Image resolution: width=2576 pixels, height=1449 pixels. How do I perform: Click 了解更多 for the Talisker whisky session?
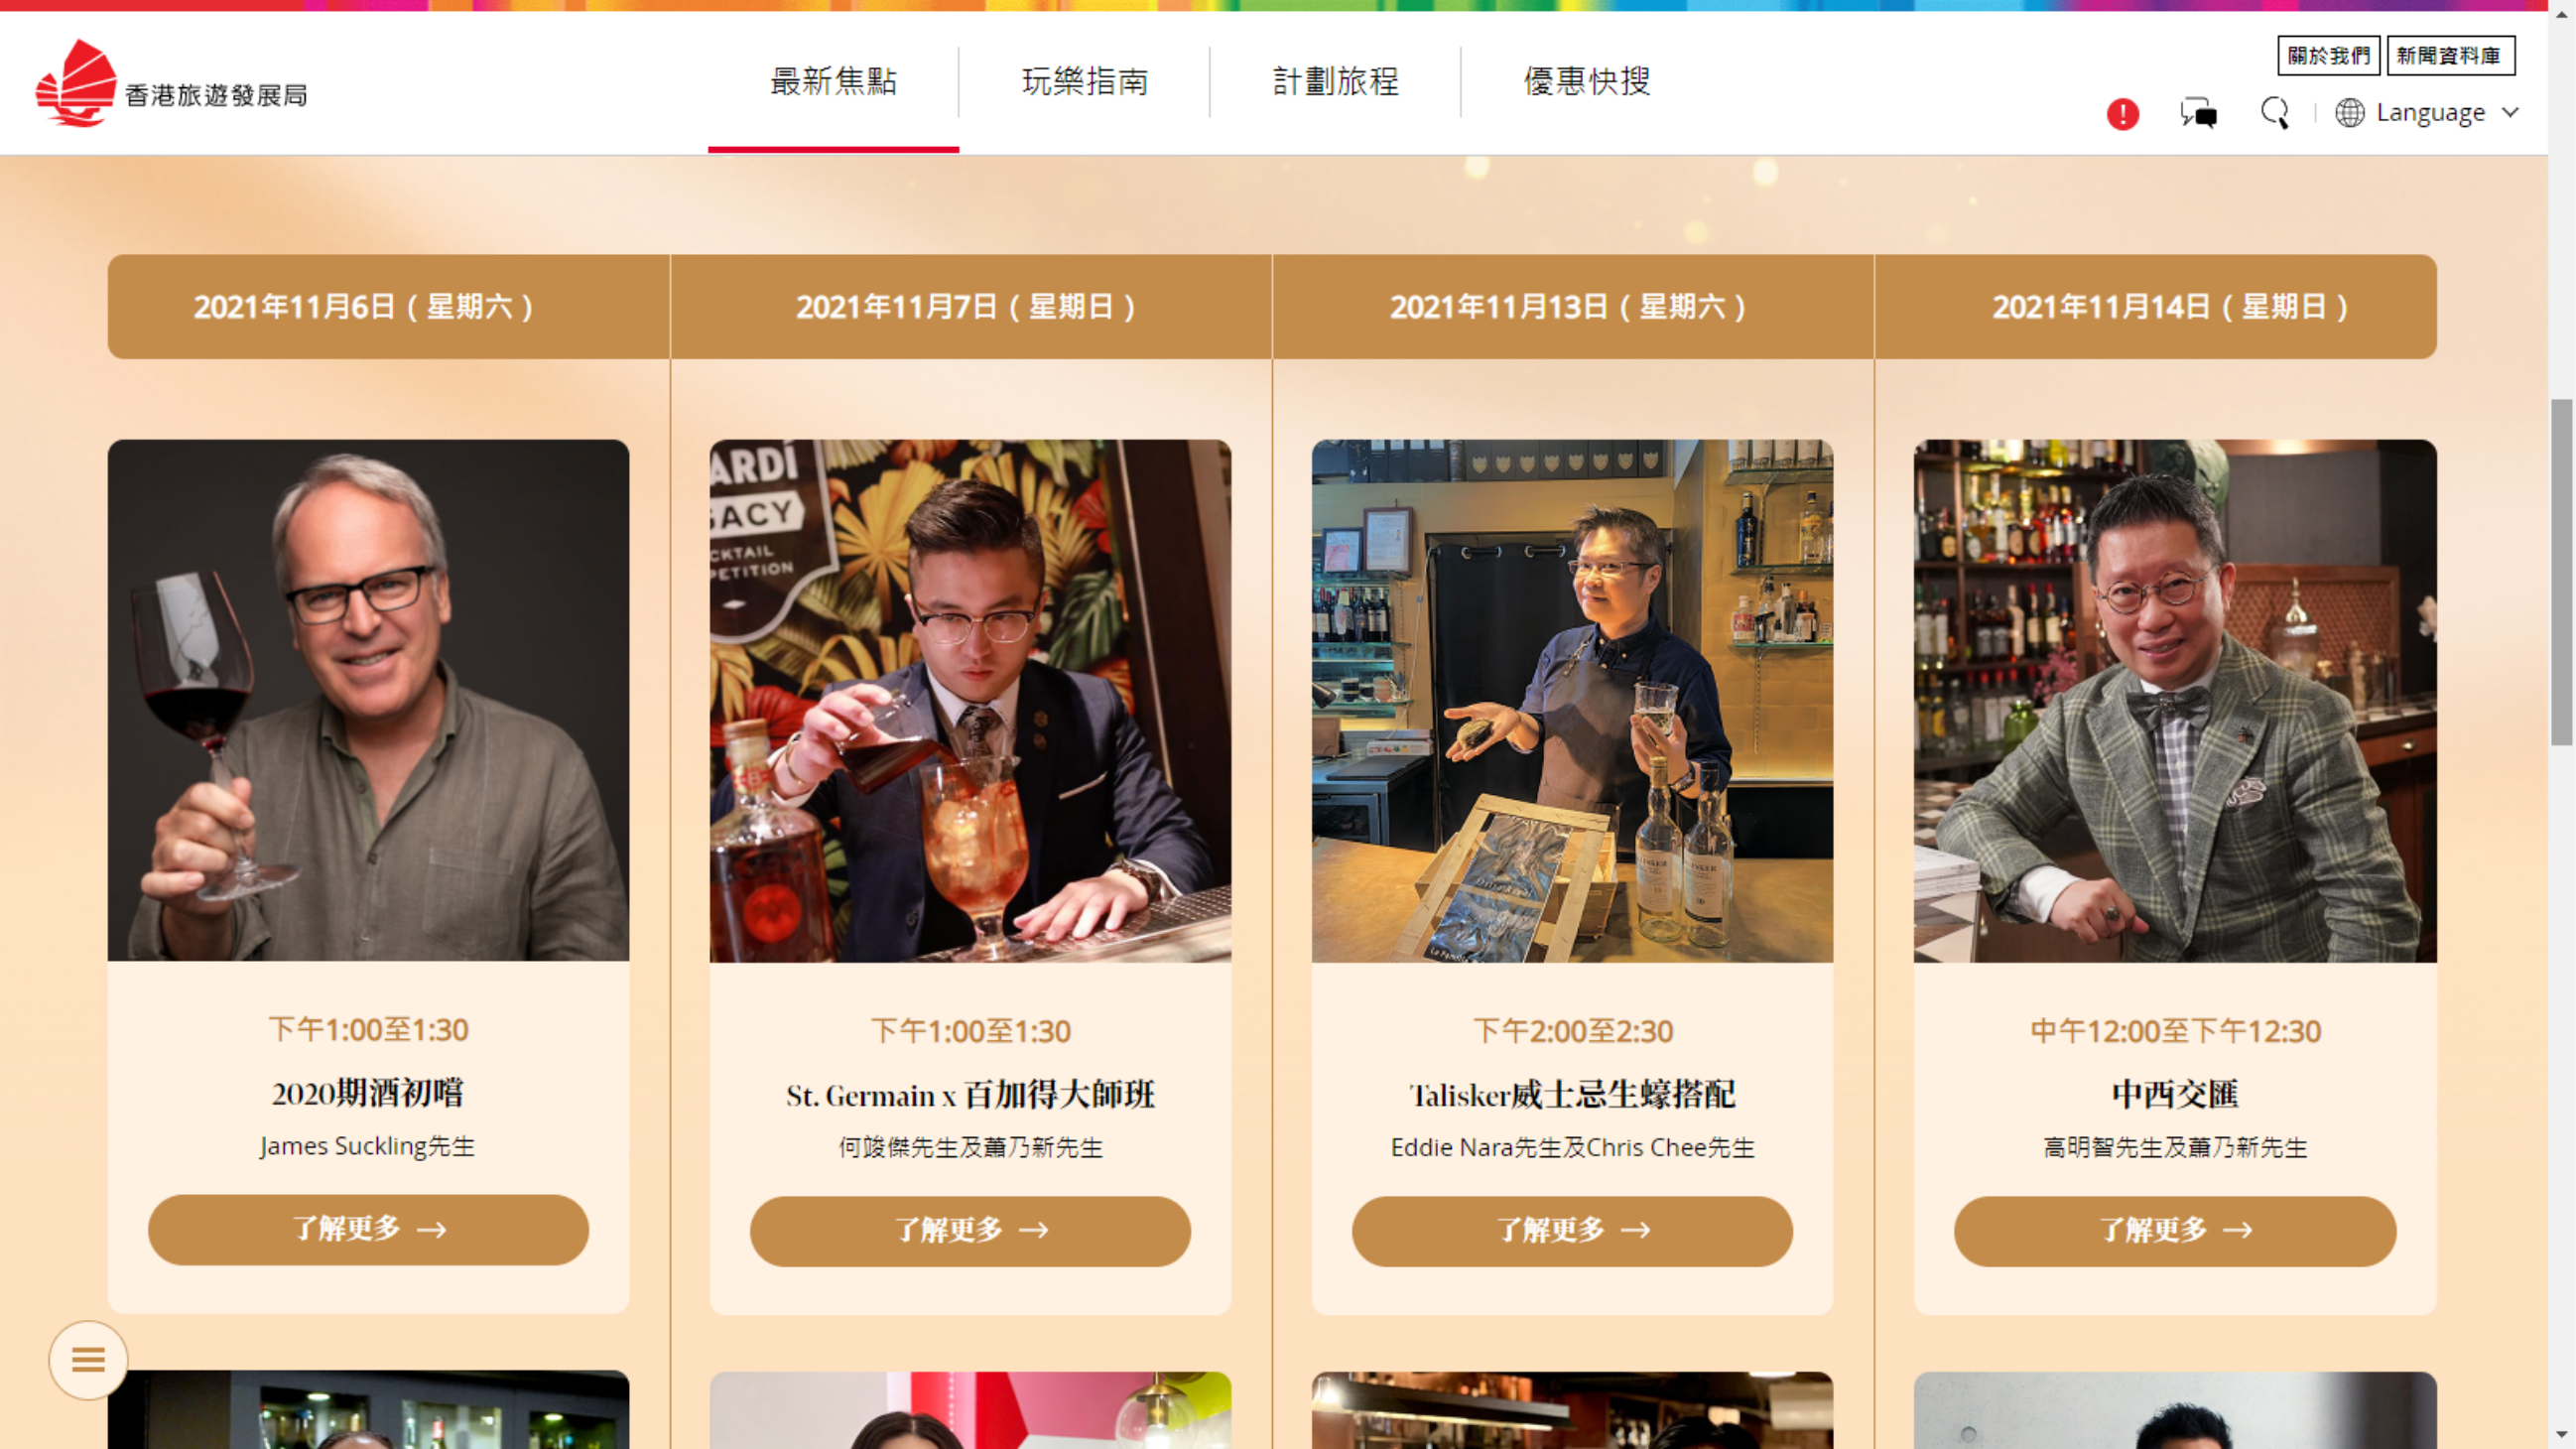pyautogui.click(x=1572, y=1231)
